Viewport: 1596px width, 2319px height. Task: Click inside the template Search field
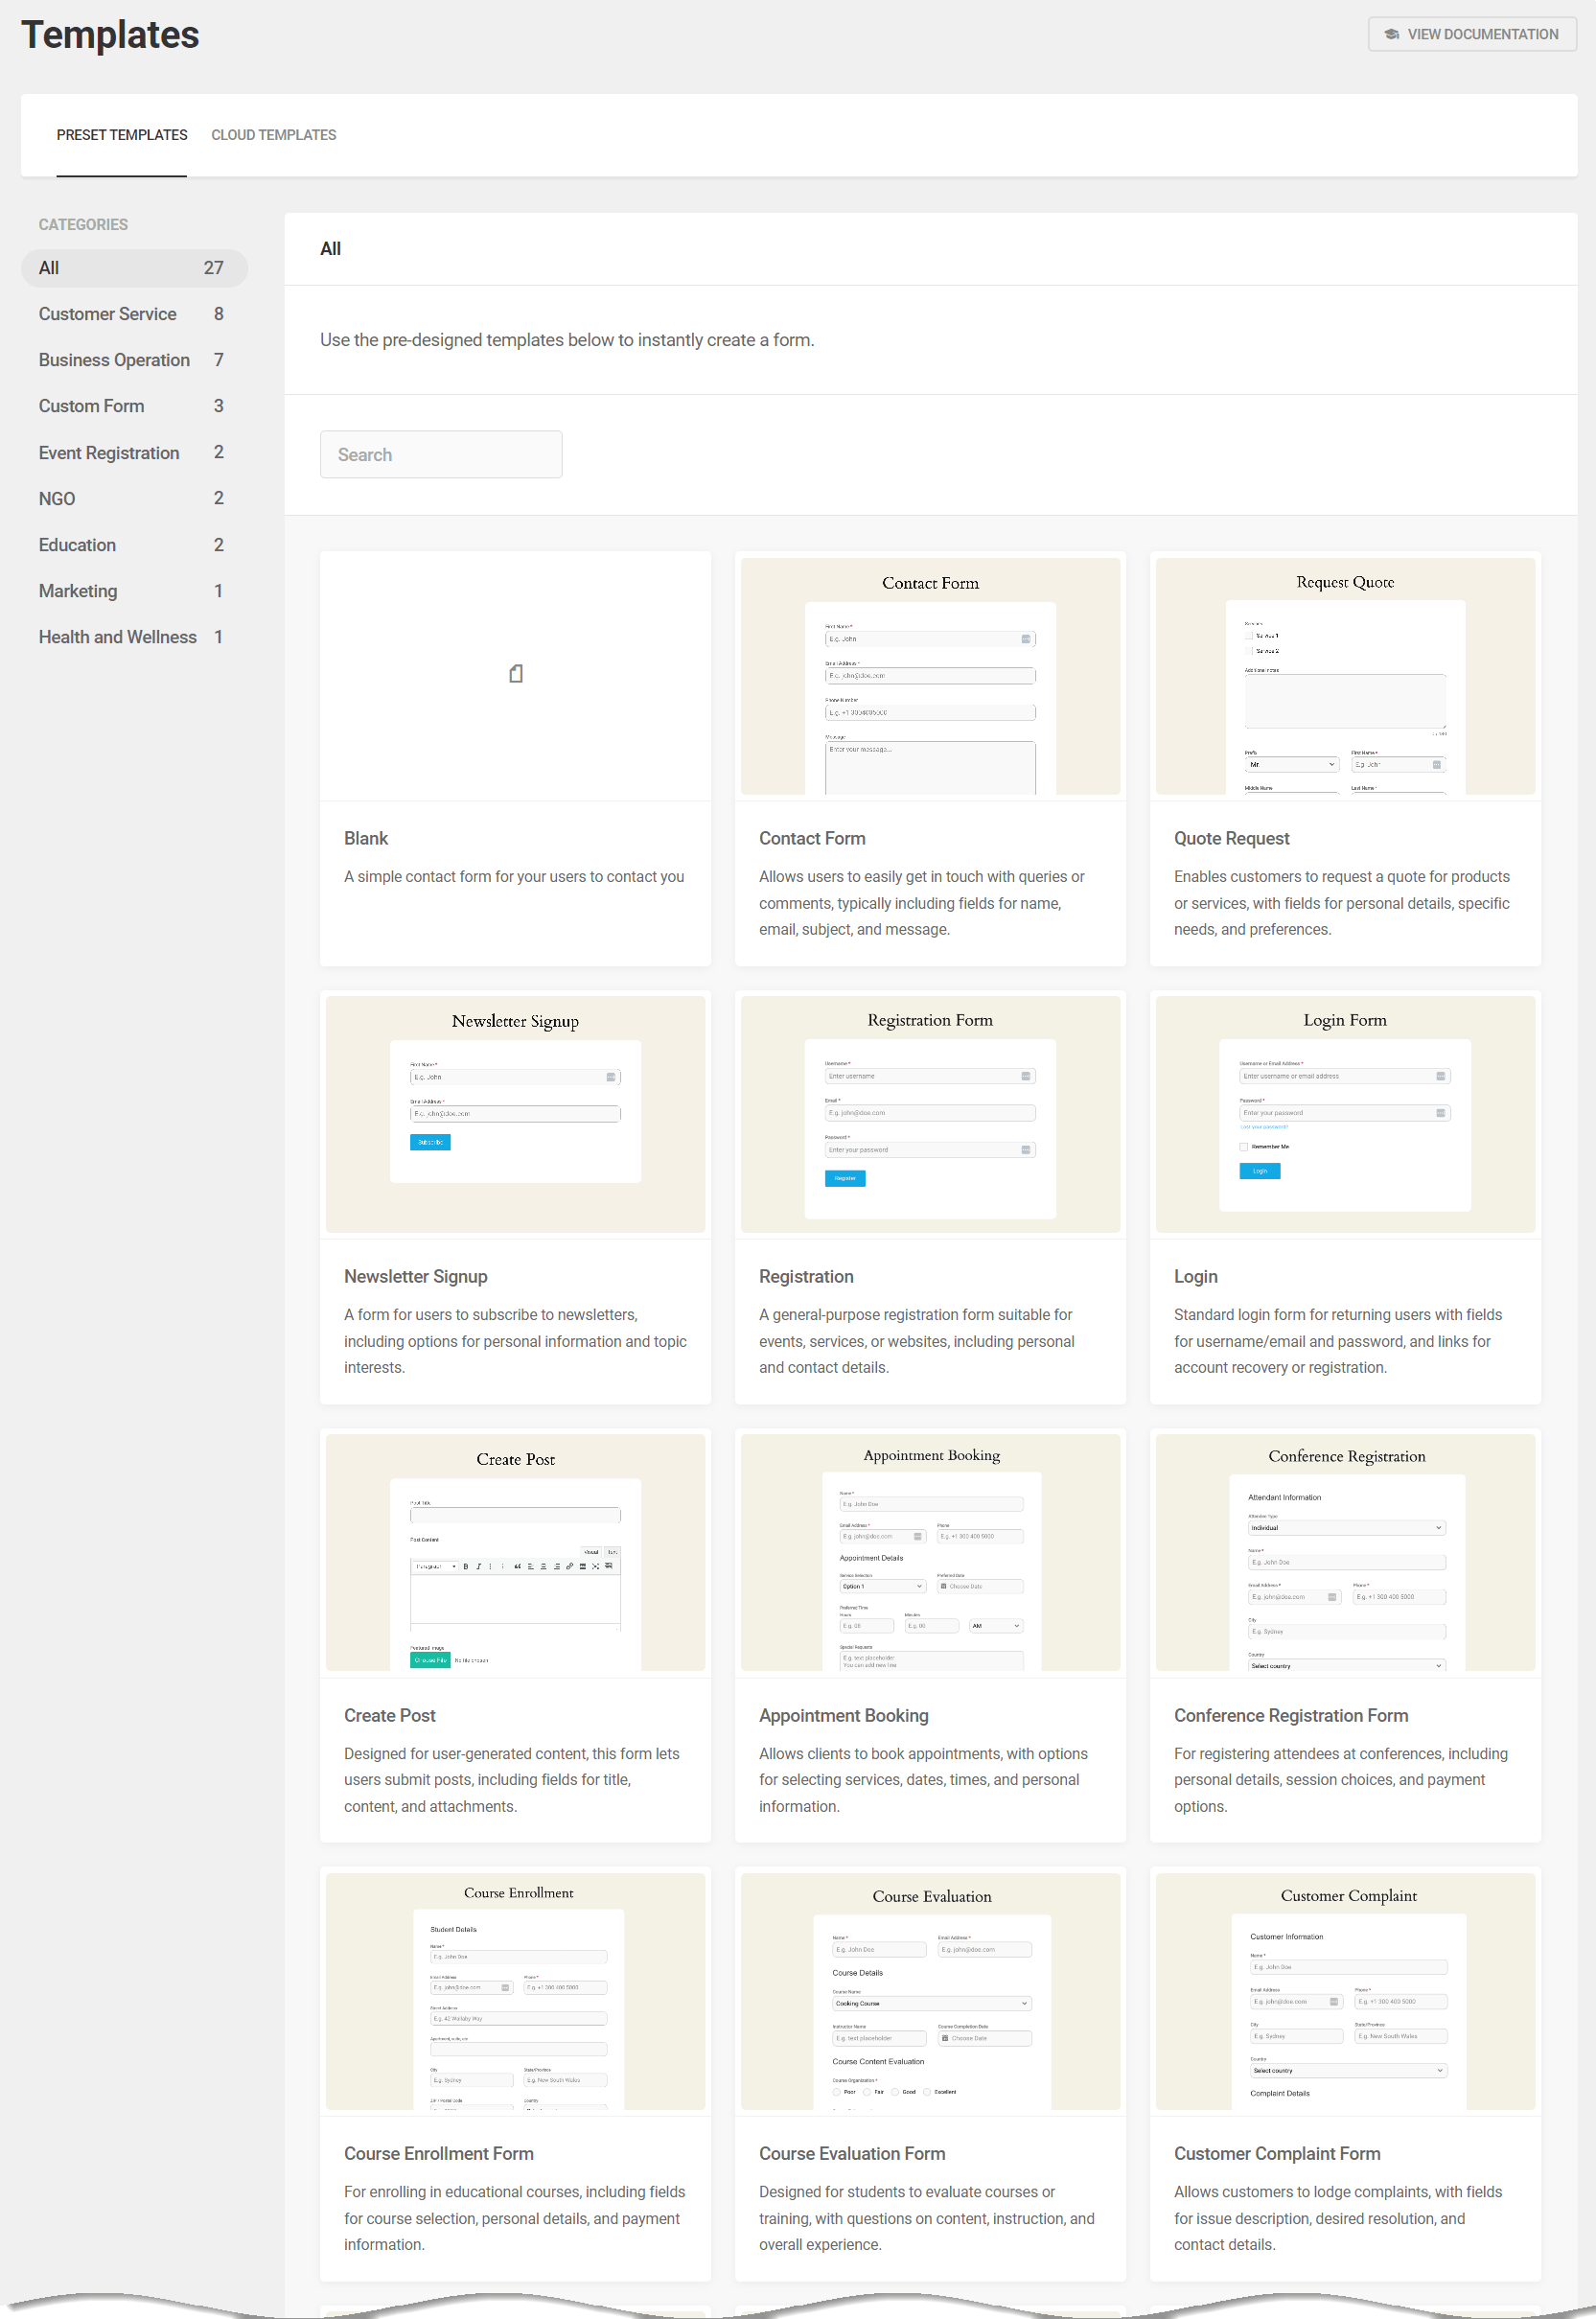point(441,454)
